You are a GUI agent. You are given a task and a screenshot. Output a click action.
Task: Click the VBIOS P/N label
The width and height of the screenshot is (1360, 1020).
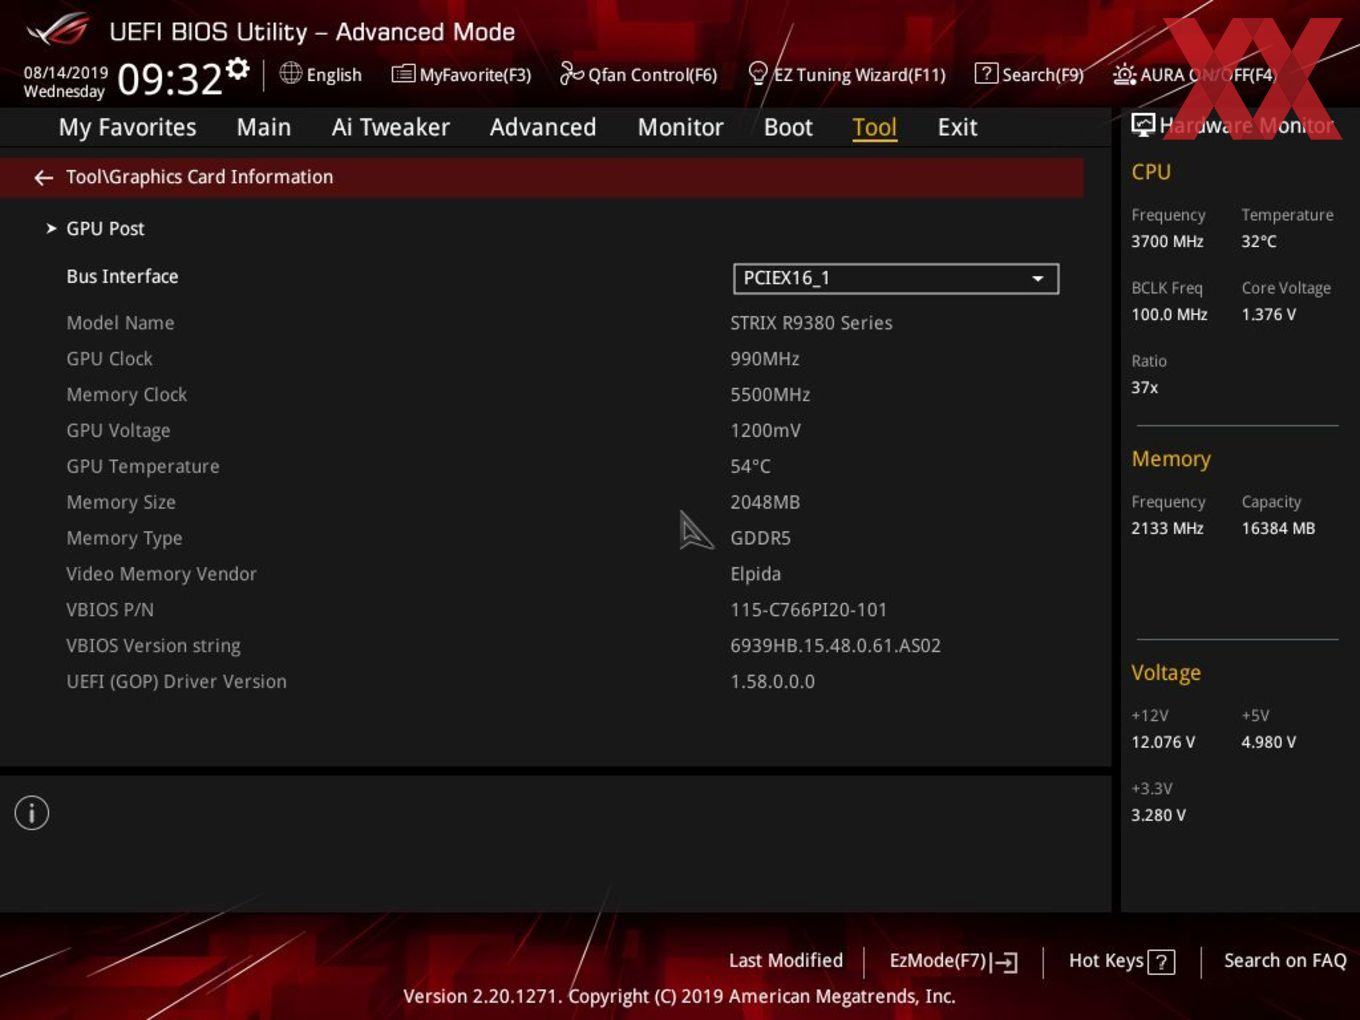pyautogui.click(x=110, y=610)
